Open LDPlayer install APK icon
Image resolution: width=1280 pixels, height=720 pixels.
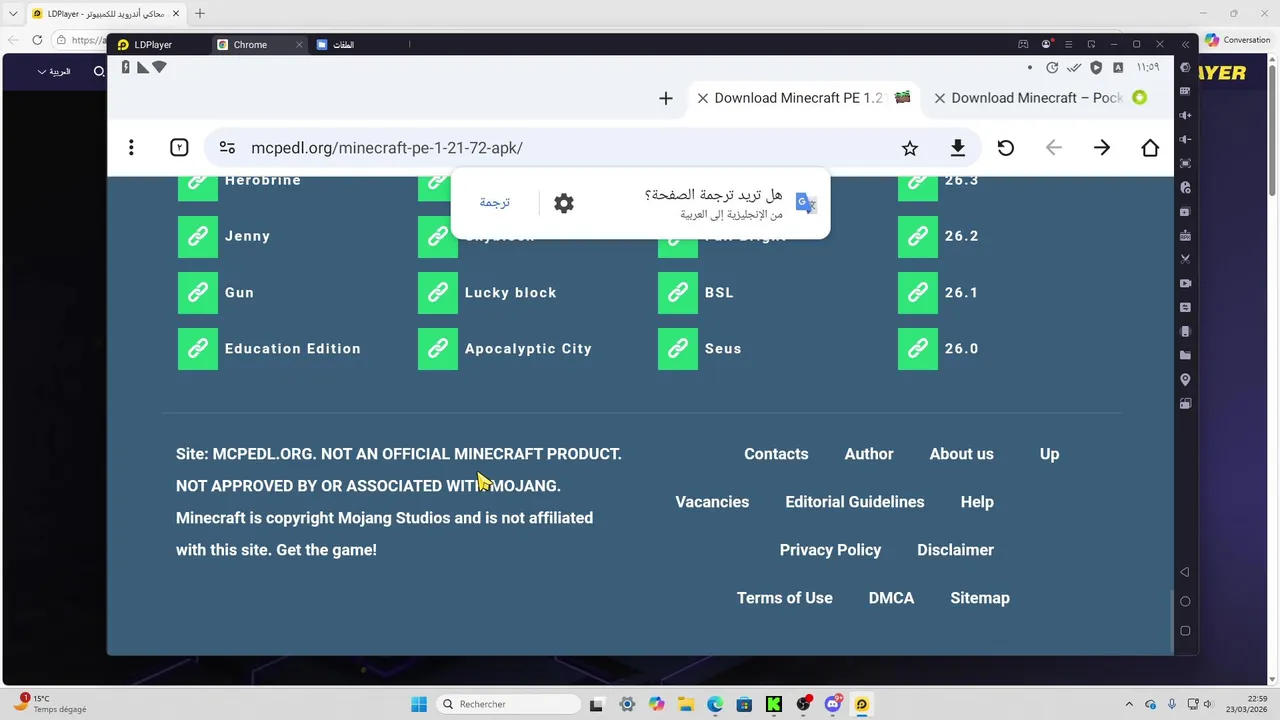point(1185,235)
